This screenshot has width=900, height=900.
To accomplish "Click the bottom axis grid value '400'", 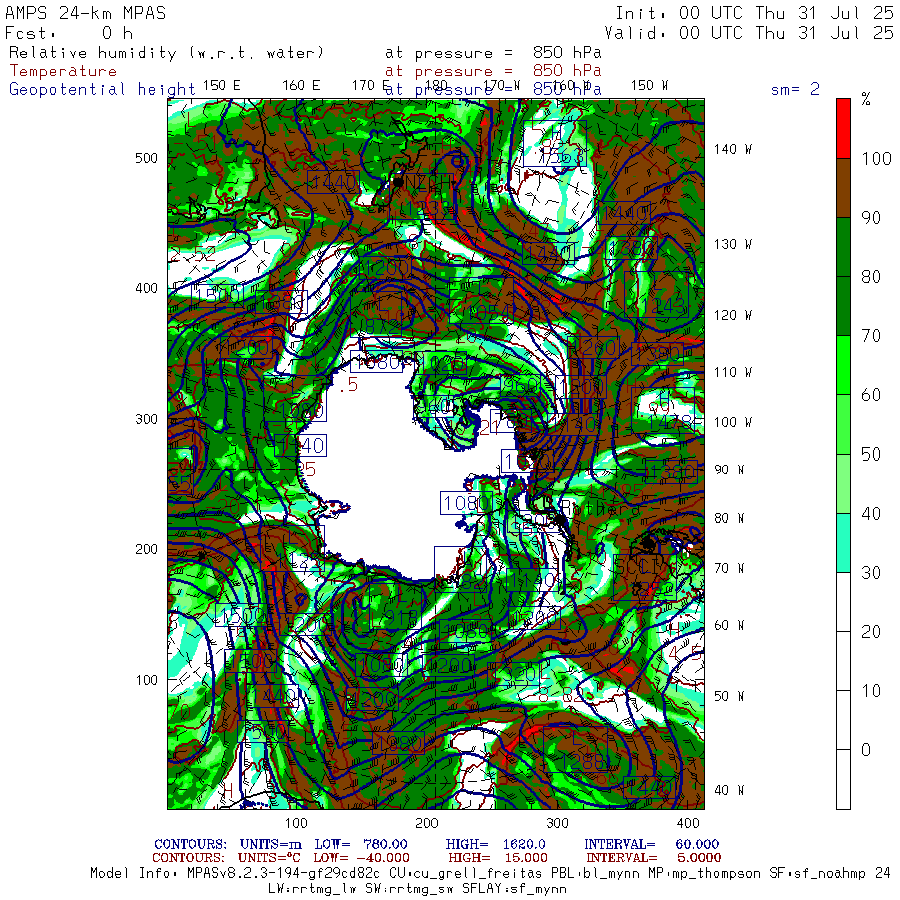I will 688,823.
